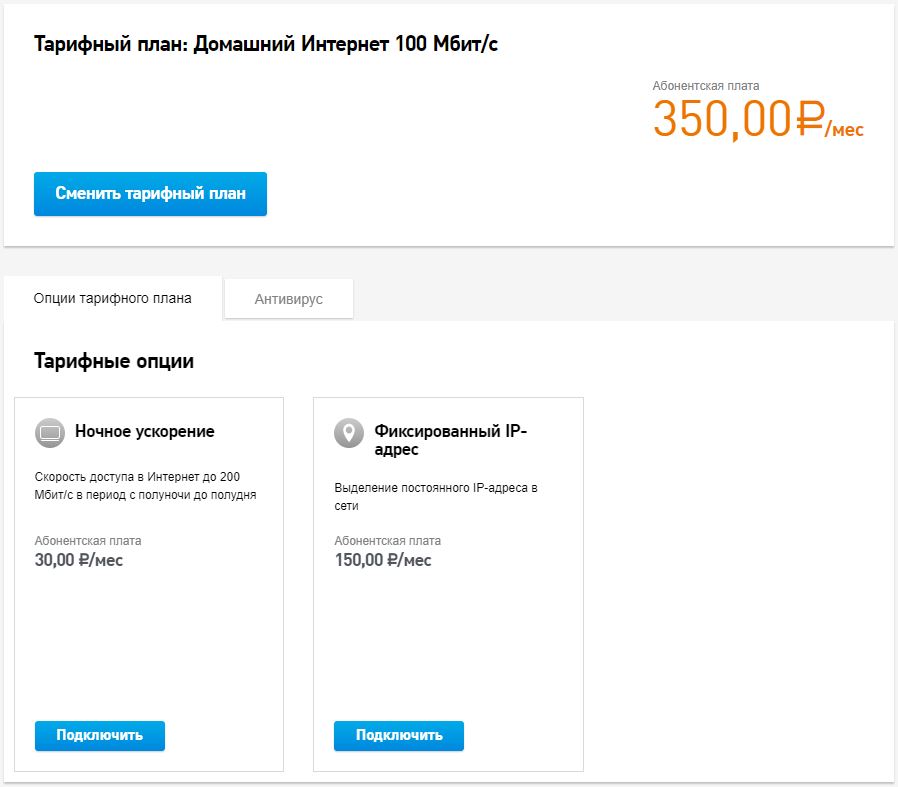Open the Ночное ускорение option title
Screen dimensions: 898x787
click(x=145, y=431)
